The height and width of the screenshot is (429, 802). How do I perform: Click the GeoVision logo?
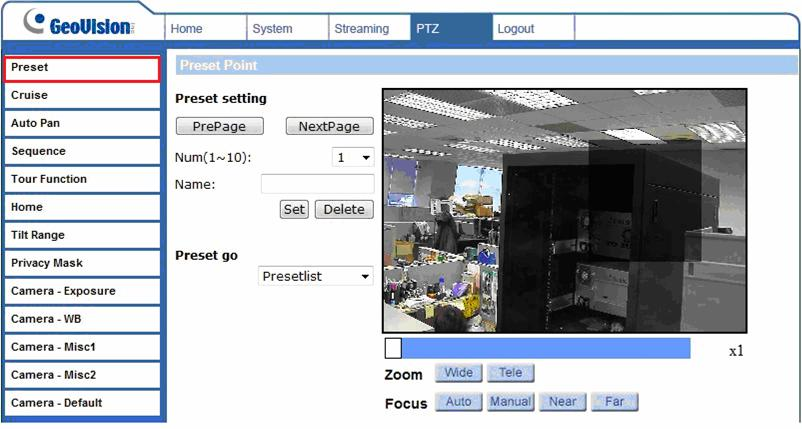pos(78,22)
